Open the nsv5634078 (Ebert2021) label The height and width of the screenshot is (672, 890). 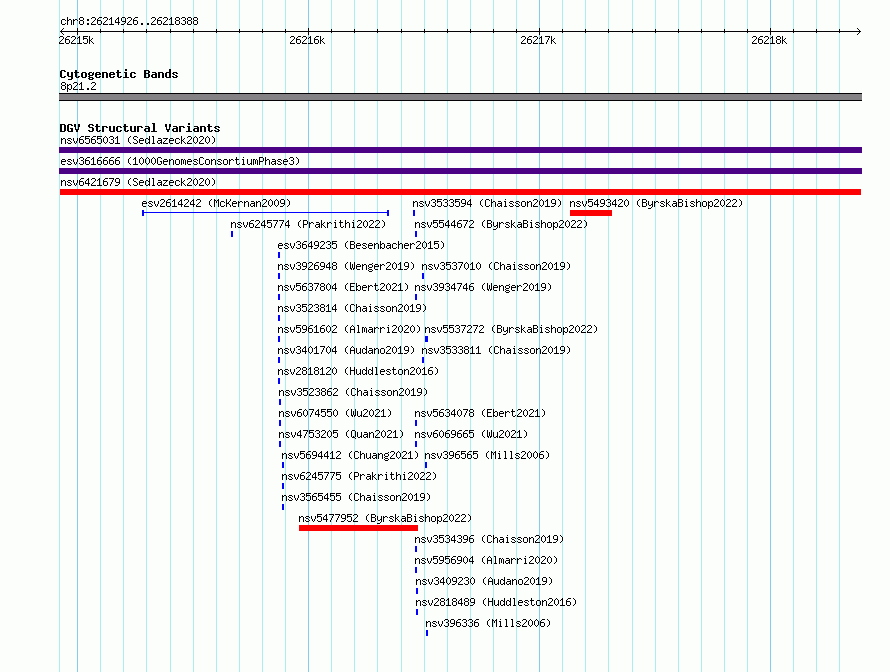[x=480, y=413]
